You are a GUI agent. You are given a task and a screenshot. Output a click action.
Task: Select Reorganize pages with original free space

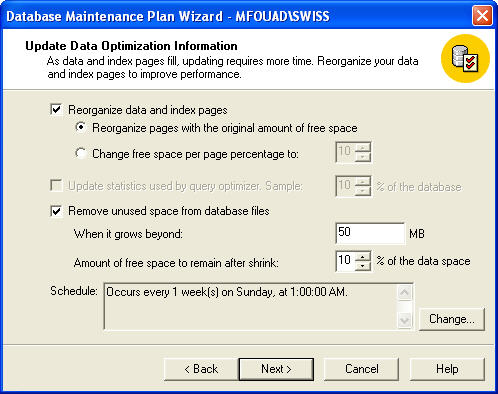(x=81, y=127)
